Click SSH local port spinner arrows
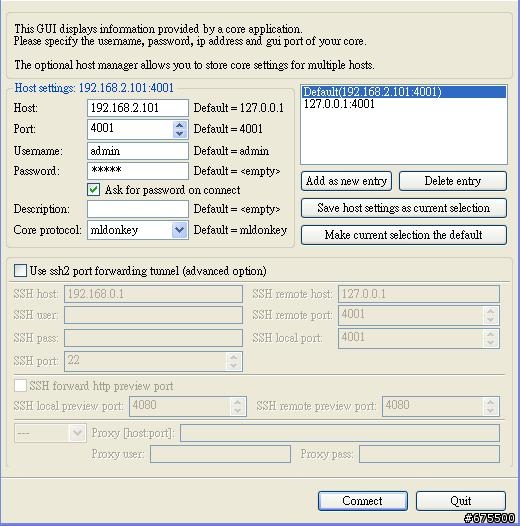 click(x=491, y=338)
